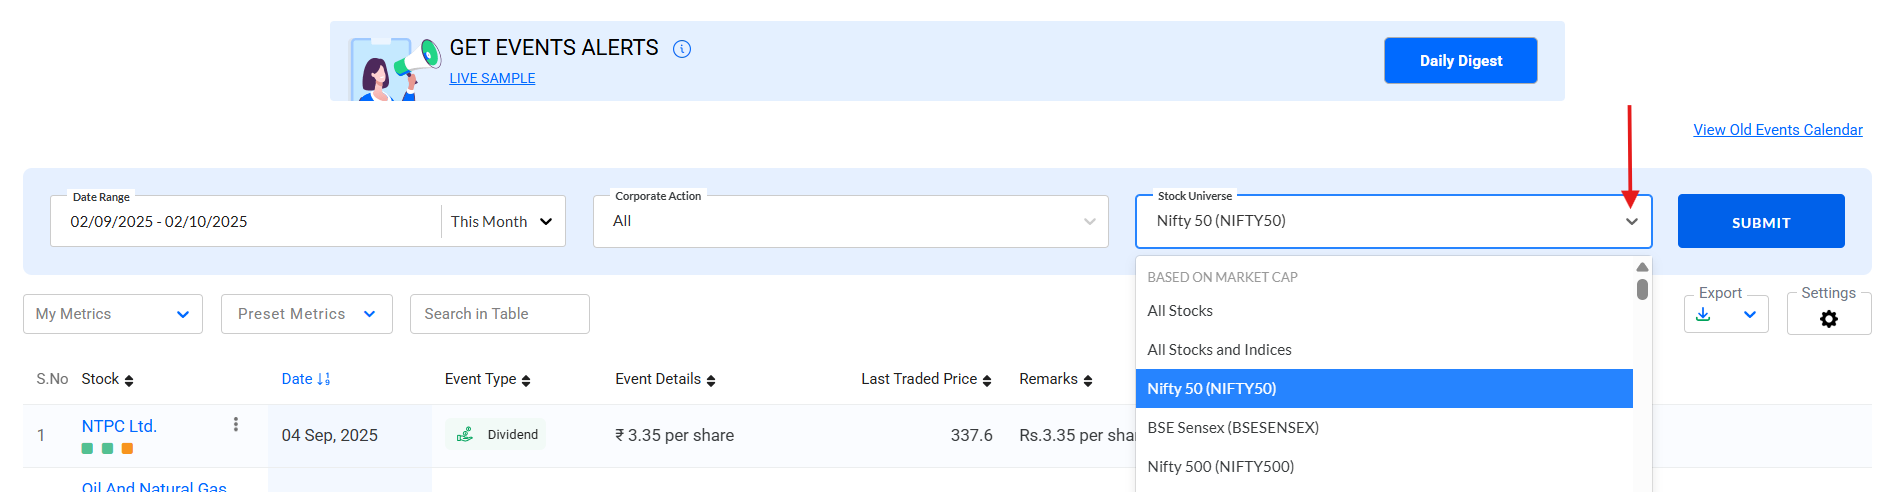The width and height of the screenshot is (1898, 492).
Task: Collapse the Stock Universe dropdown chevron
Action: point(1632,221)
